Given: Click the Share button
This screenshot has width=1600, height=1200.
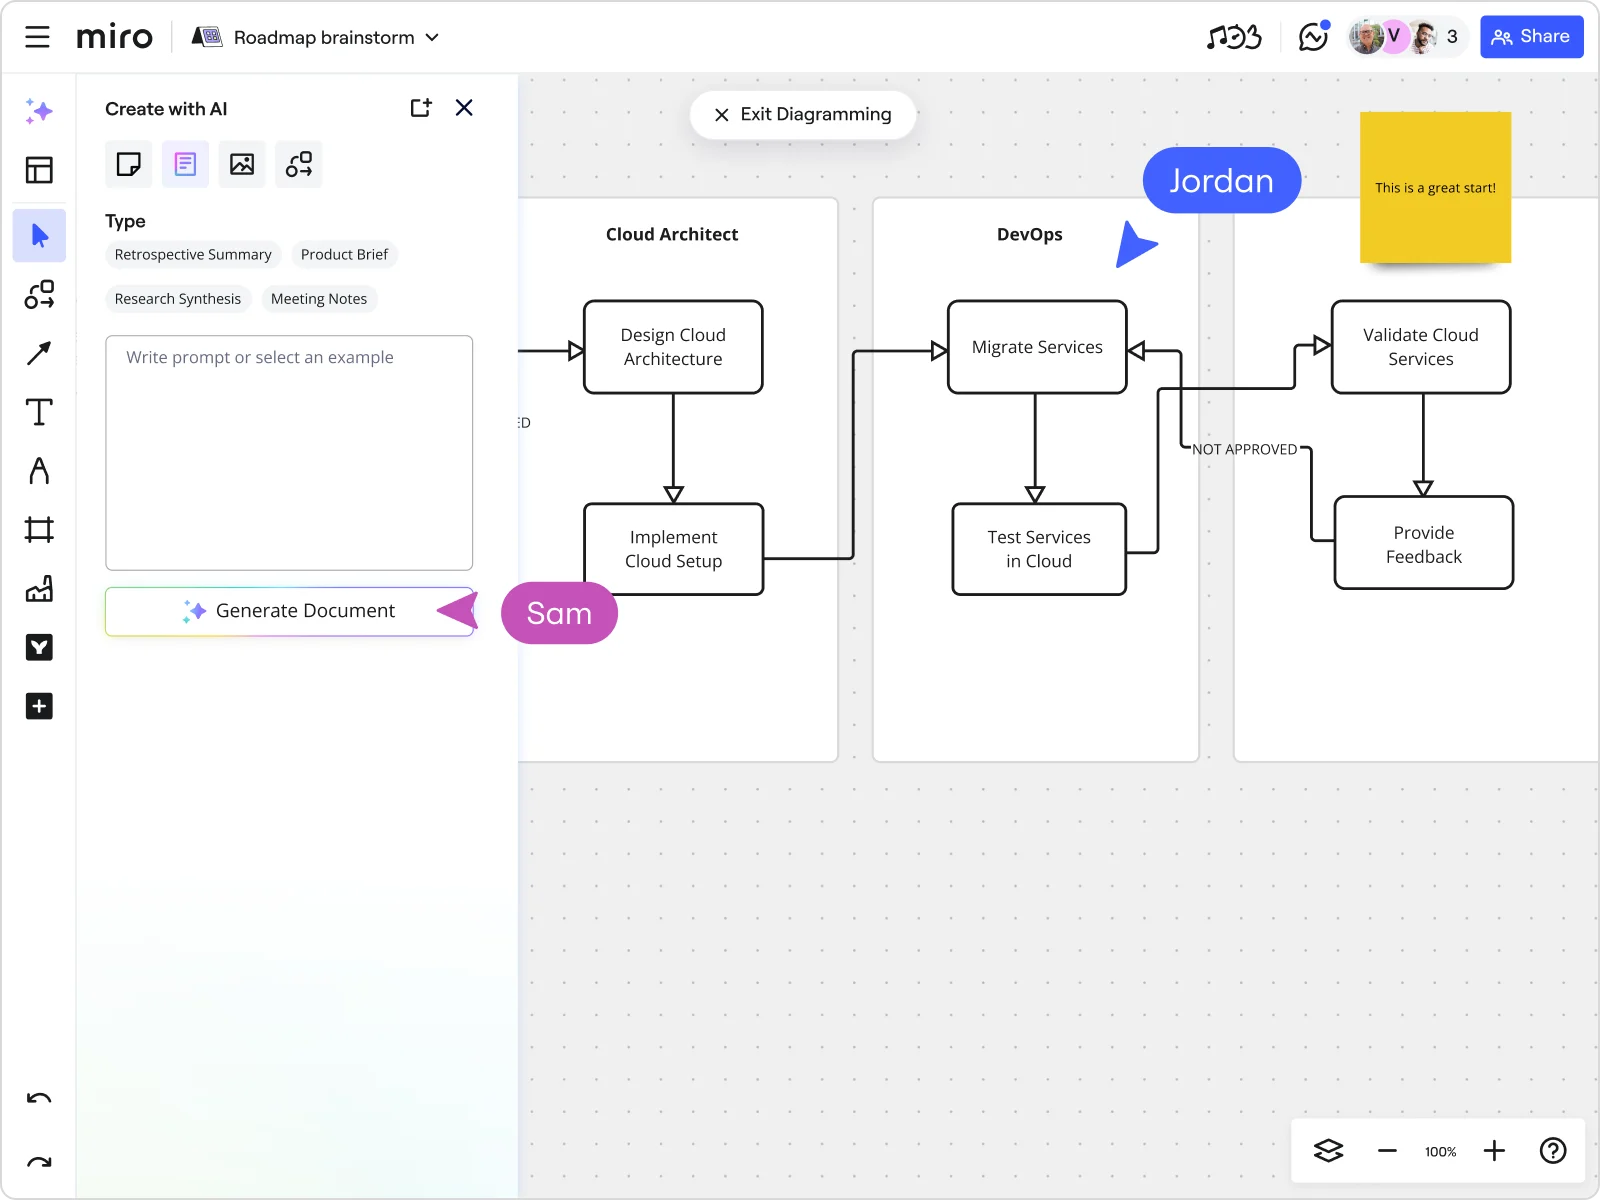Looking at the screenshot, I should pos(1531,37).
